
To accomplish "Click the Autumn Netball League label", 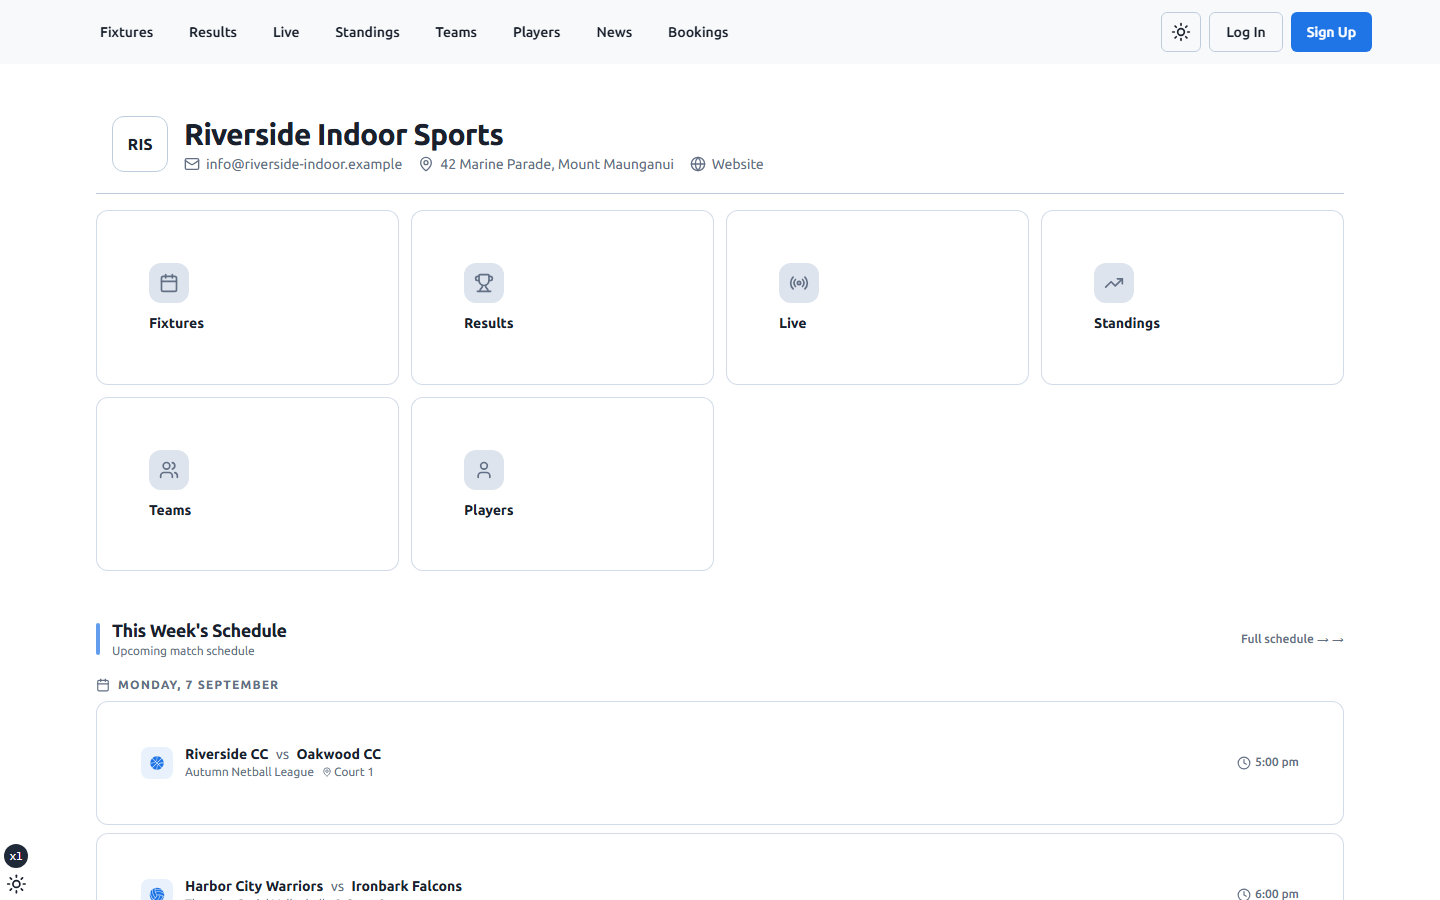I will (x=249, y=772).
